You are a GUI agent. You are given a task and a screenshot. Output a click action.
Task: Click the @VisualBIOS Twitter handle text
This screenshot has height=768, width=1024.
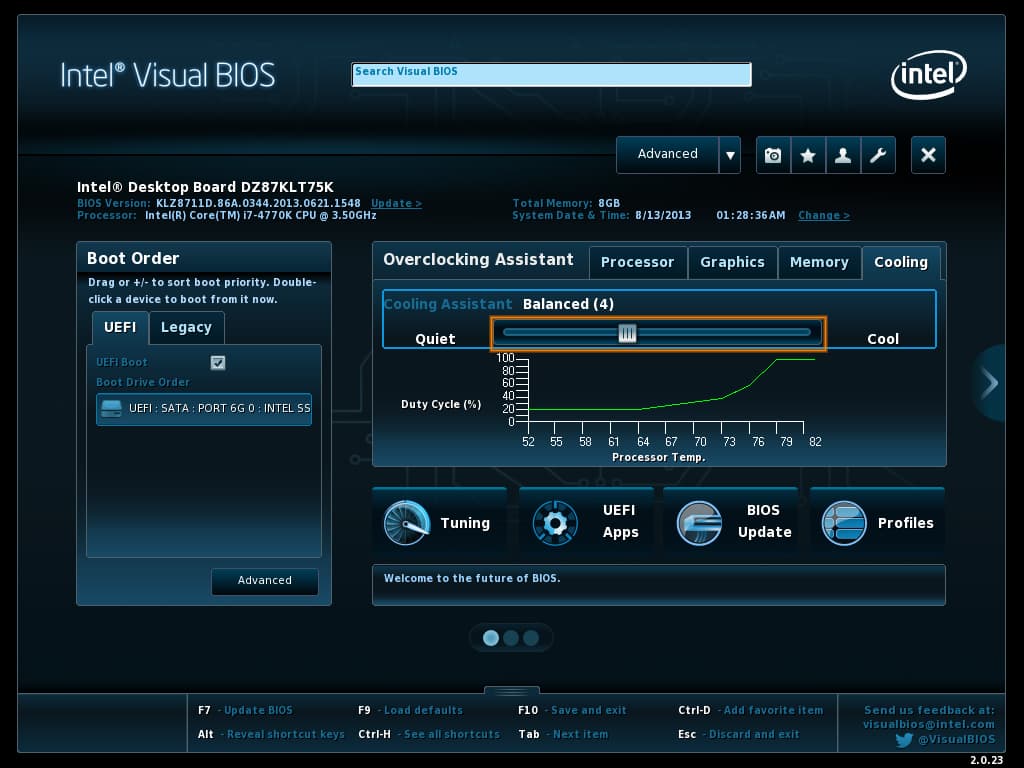957,740
